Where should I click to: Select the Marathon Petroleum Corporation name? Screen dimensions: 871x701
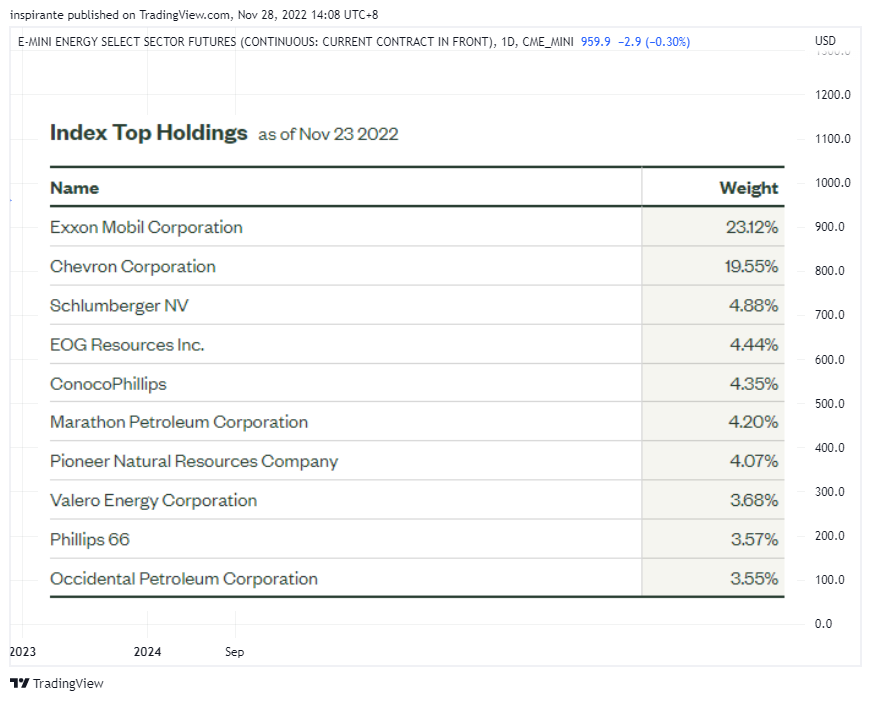179,422
